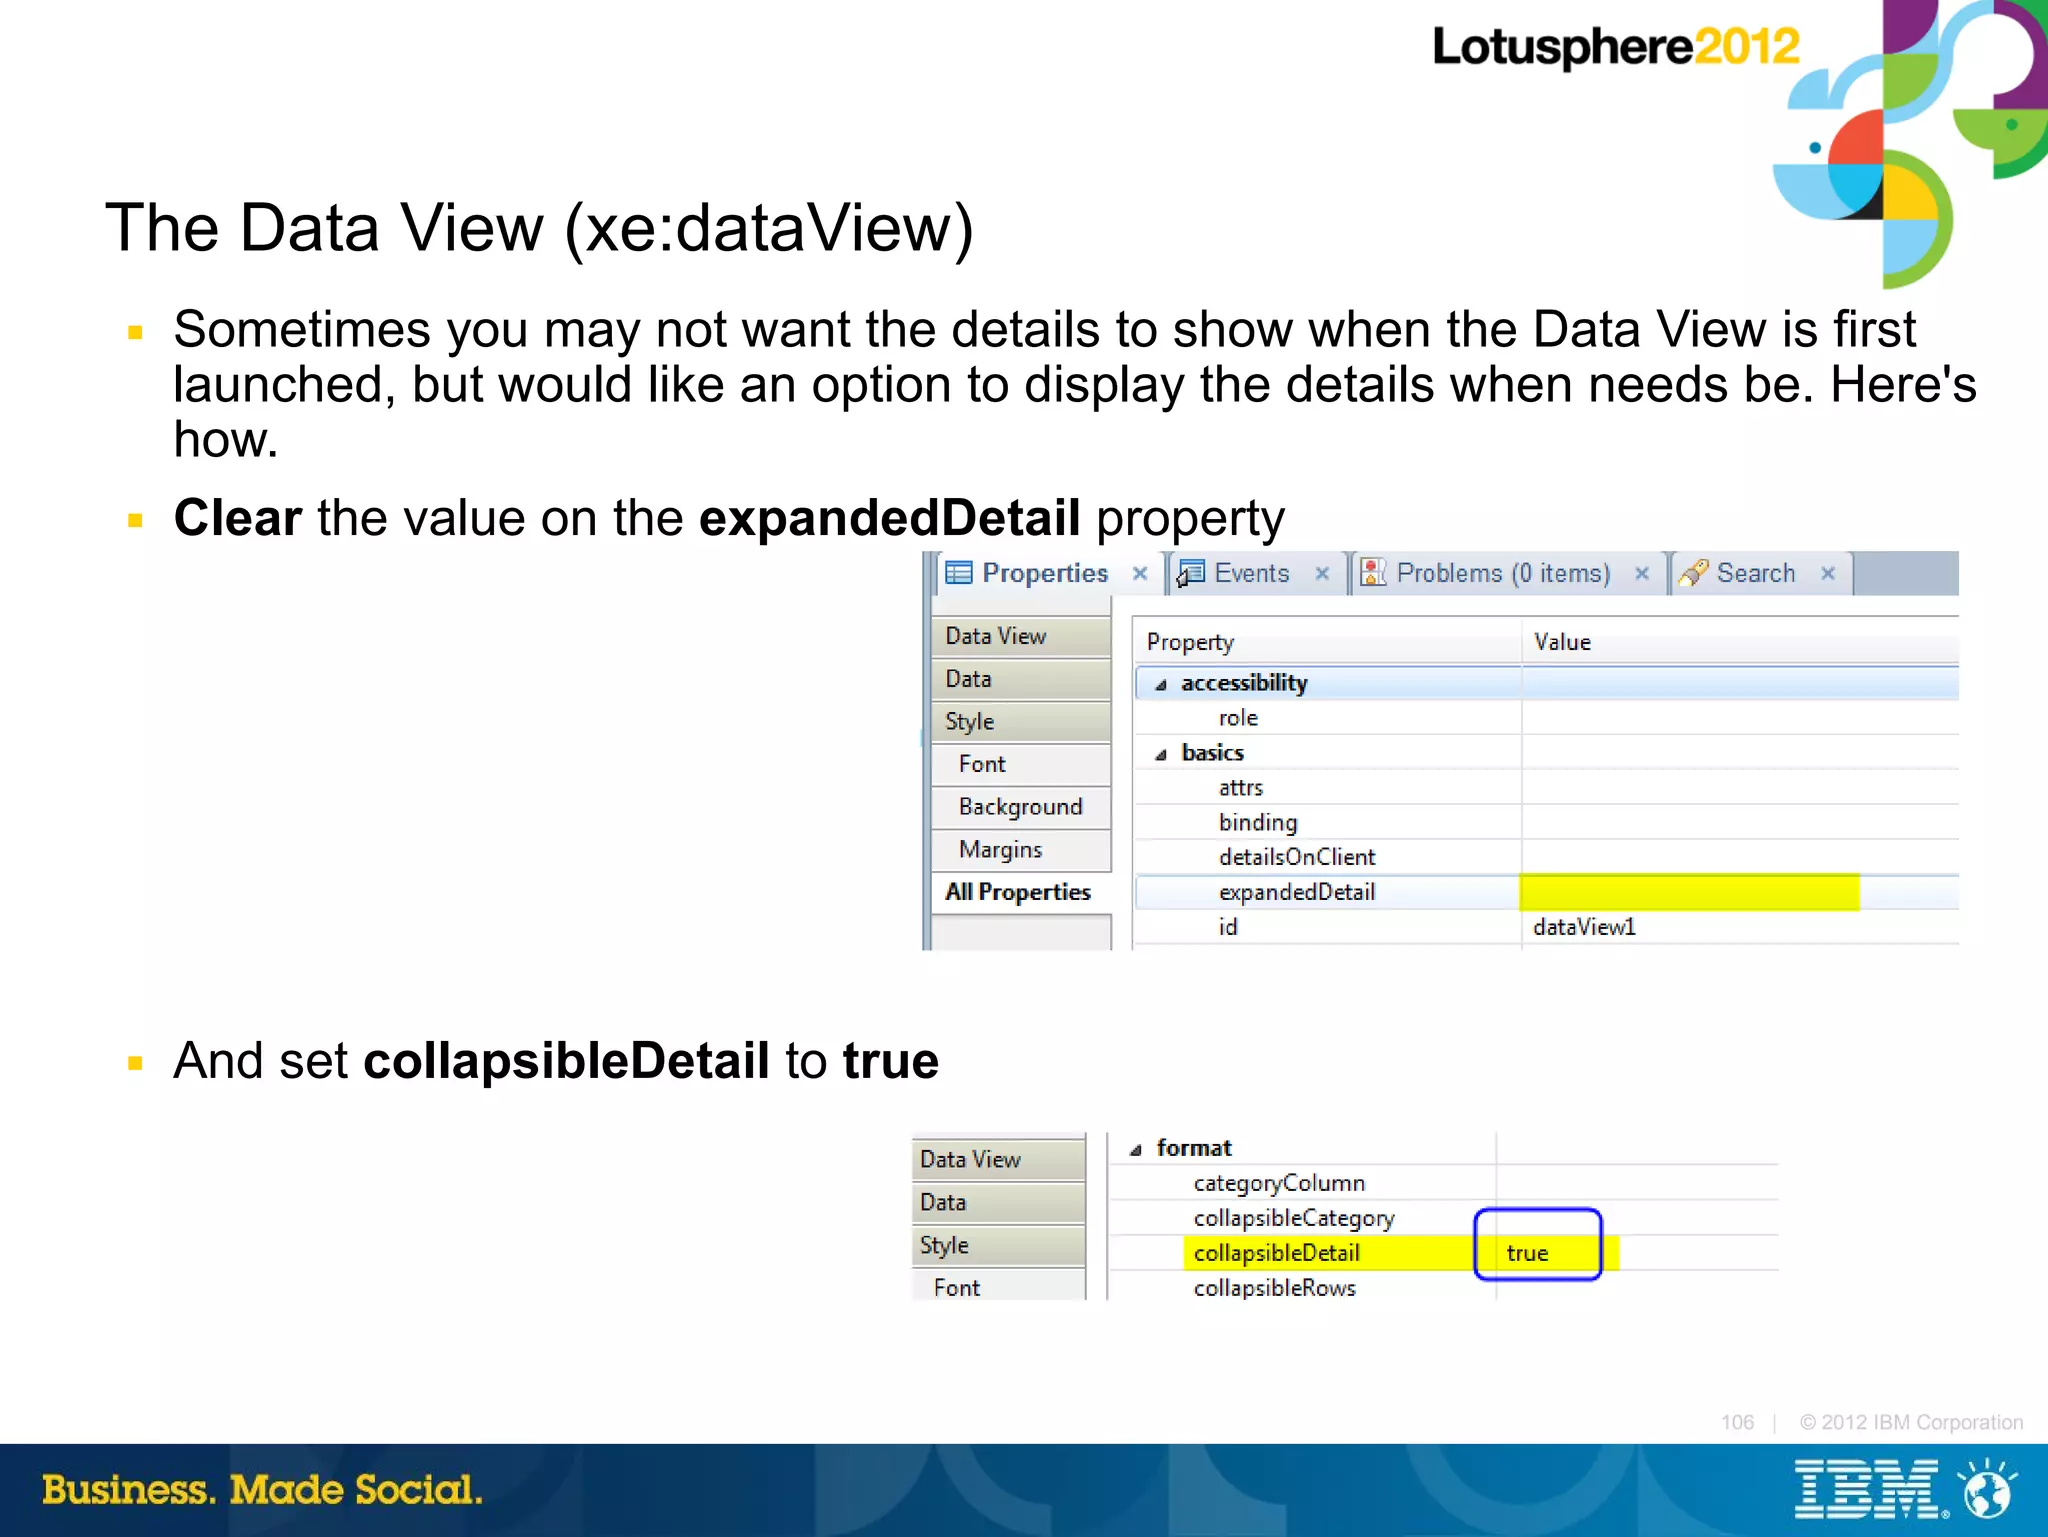Click the Events tab icon
This screenshot has width=2048, height=1537.
click(x=1189, y=573)
